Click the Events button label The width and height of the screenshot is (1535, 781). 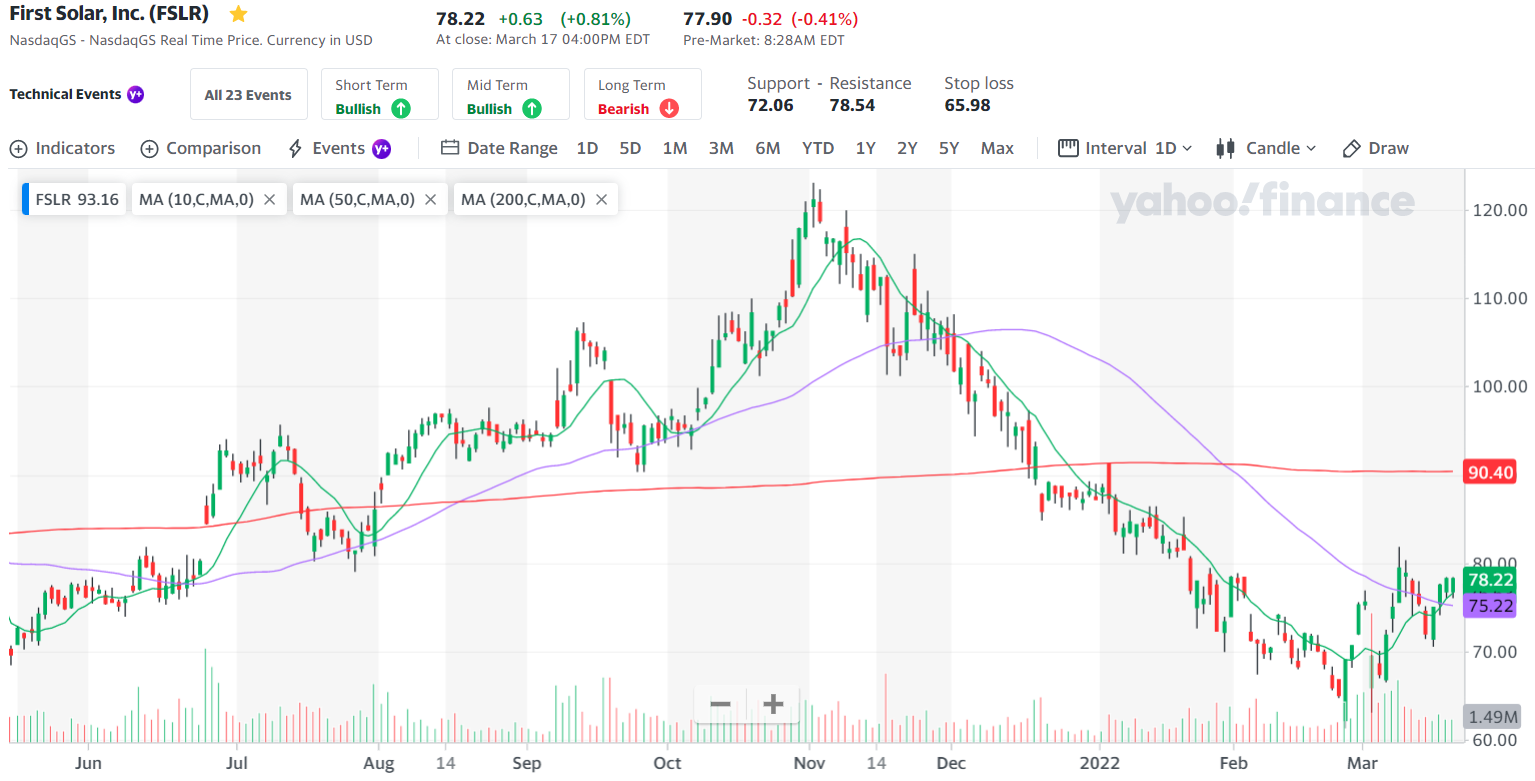[x=339, y=148]
